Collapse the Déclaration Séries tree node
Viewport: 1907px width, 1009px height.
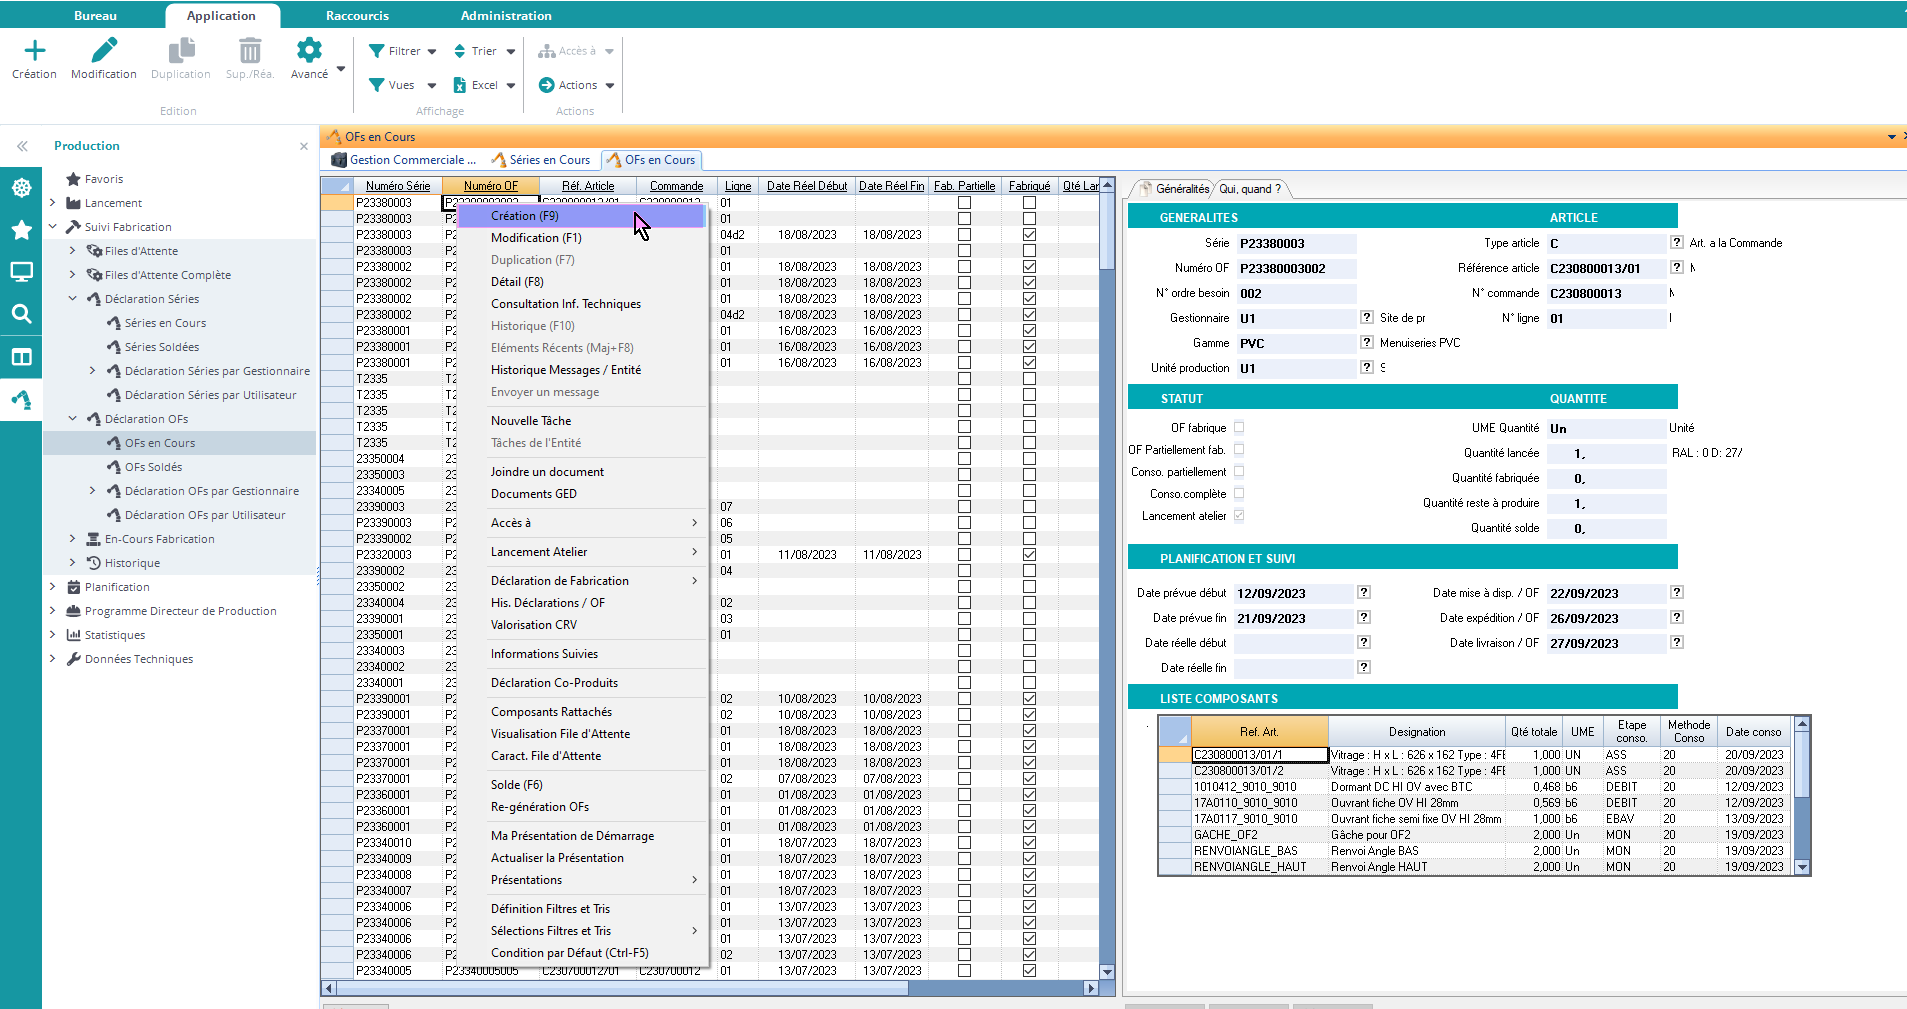(72, 299)
